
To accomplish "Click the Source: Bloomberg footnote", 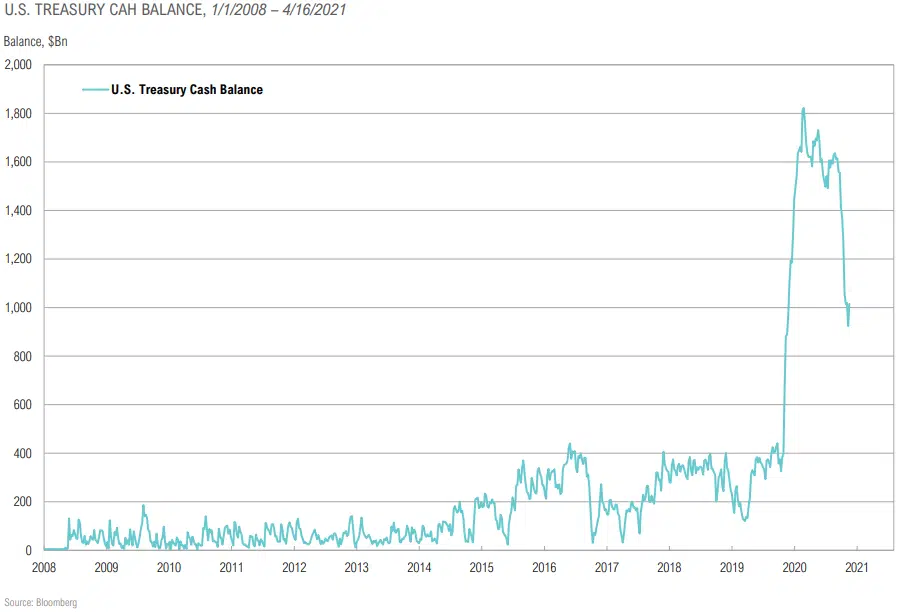I will [x=39, y=603].
